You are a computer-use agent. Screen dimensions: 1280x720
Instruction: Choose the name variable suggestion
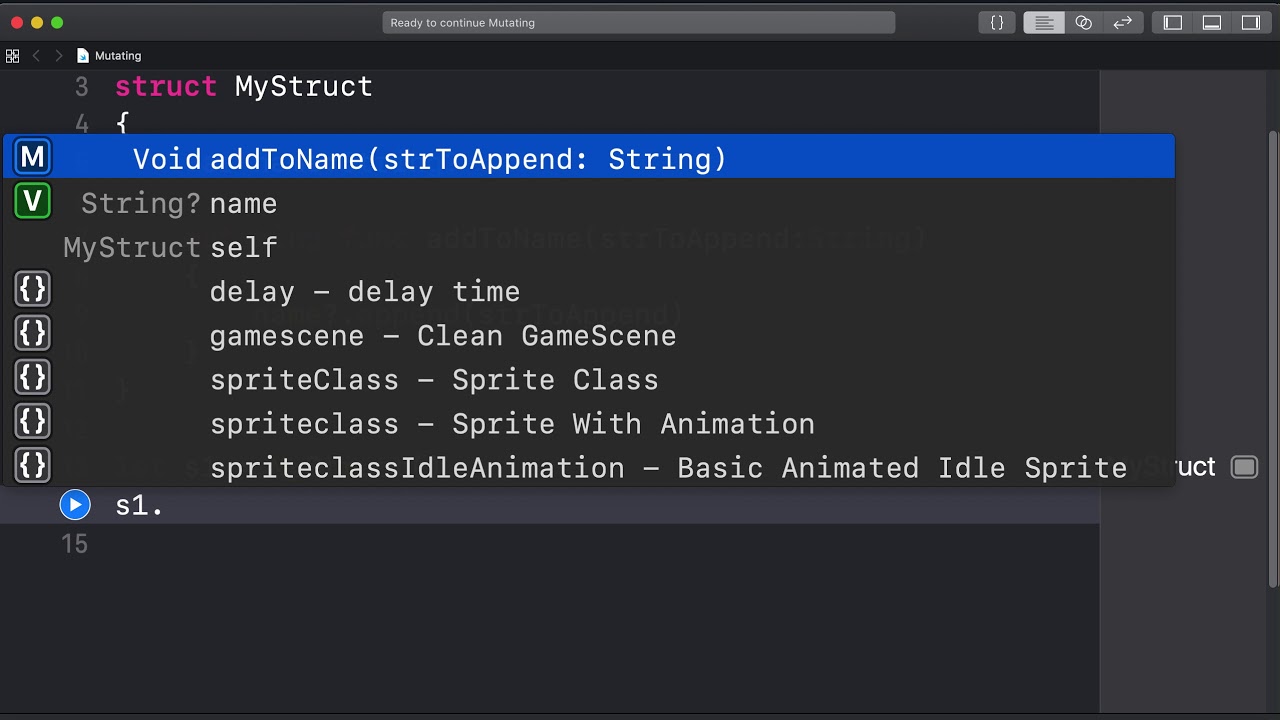click(x=243, y=204)
